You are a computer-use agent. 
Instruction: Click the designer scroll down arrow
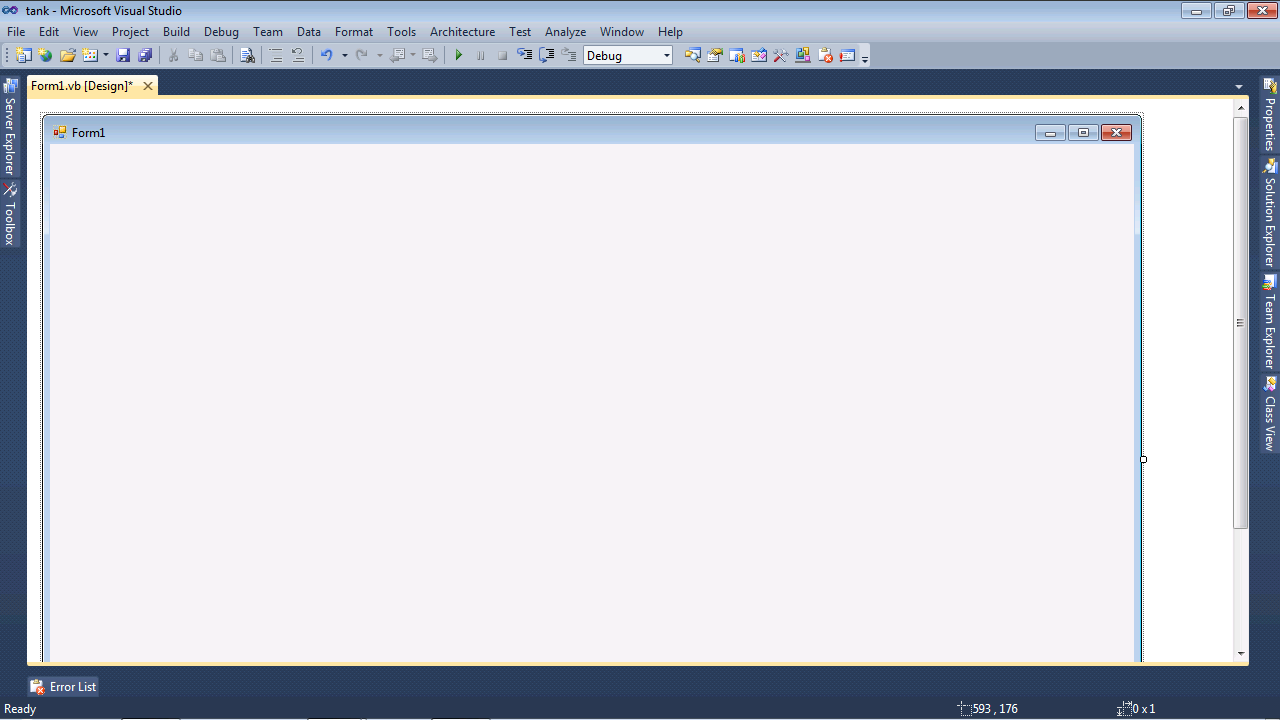1241,653
